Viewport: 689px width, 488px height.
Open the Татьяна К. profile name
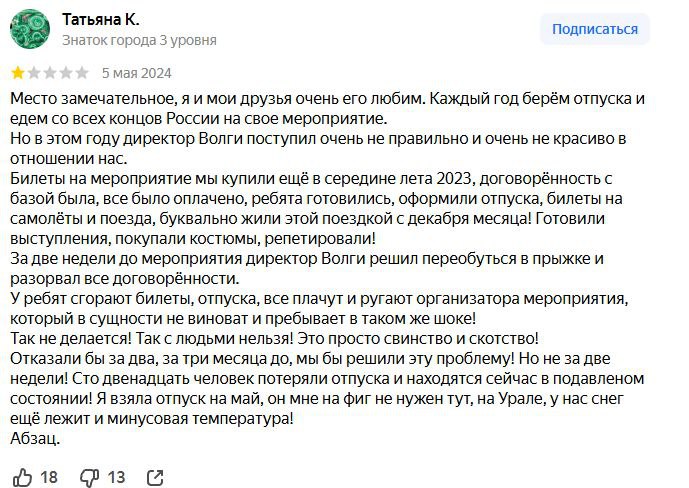[x=101, y=19]
